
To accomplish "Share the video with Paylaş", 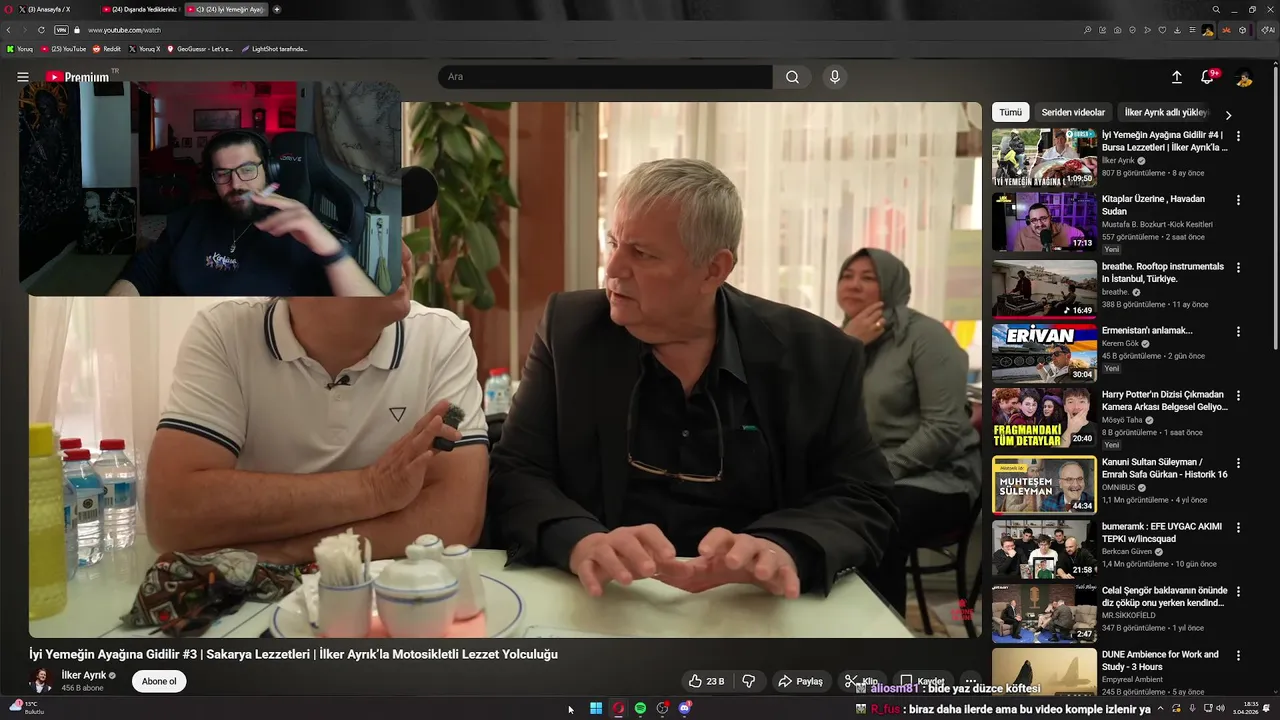I will [800, 681].
